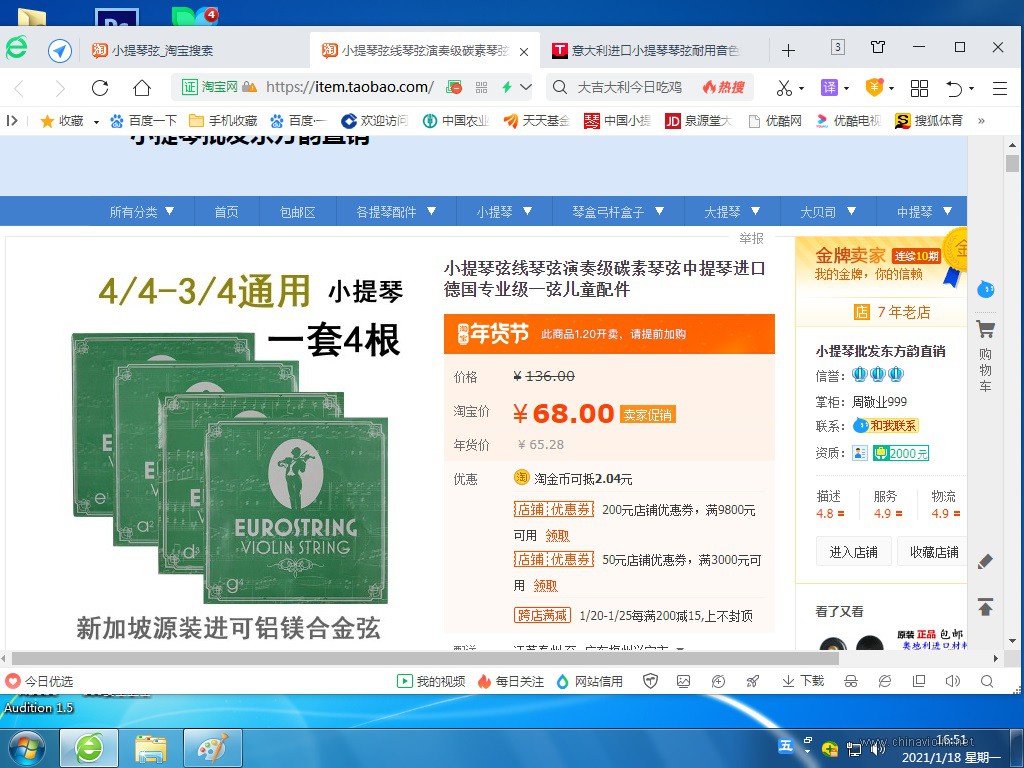Open the 首页 shop menu item
The image size is (1024, 768).
227,212
